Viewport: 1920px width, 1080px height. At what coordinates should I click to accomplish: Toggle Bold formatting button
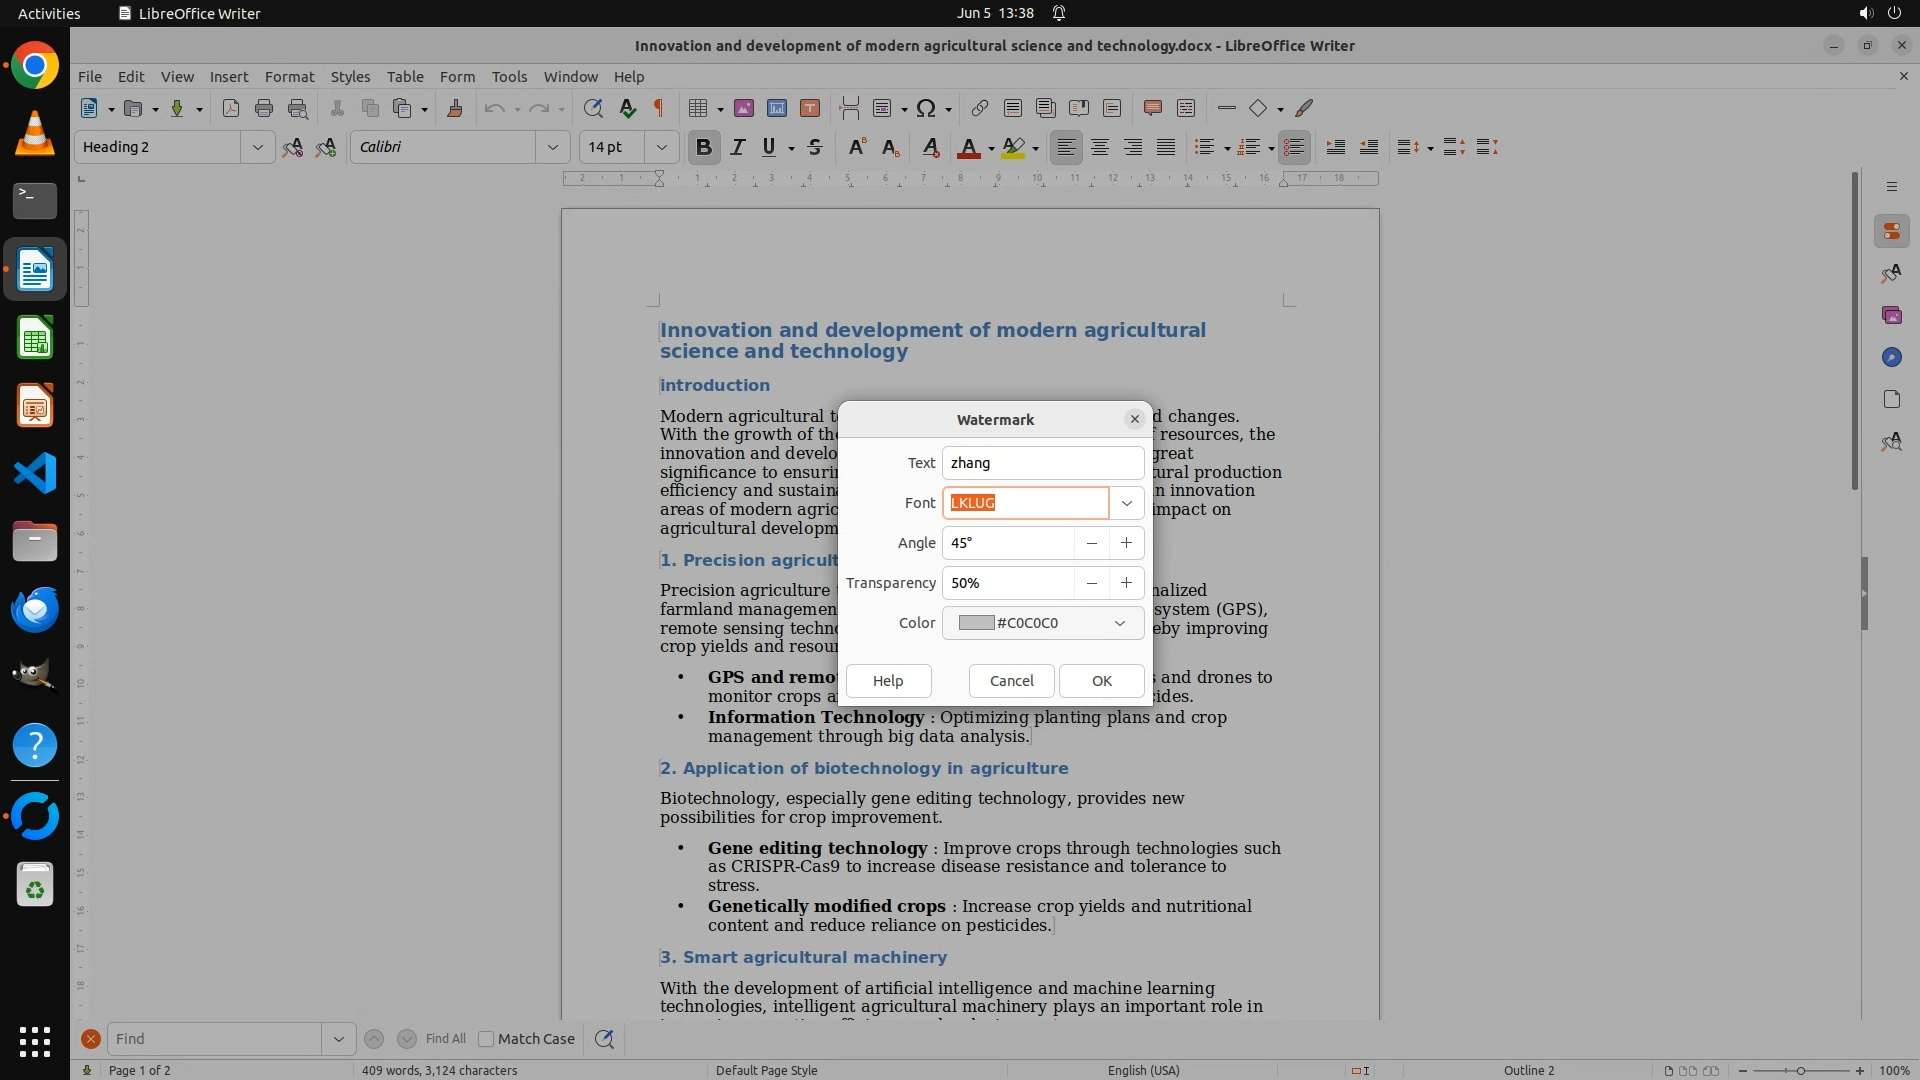coord(704,147)
